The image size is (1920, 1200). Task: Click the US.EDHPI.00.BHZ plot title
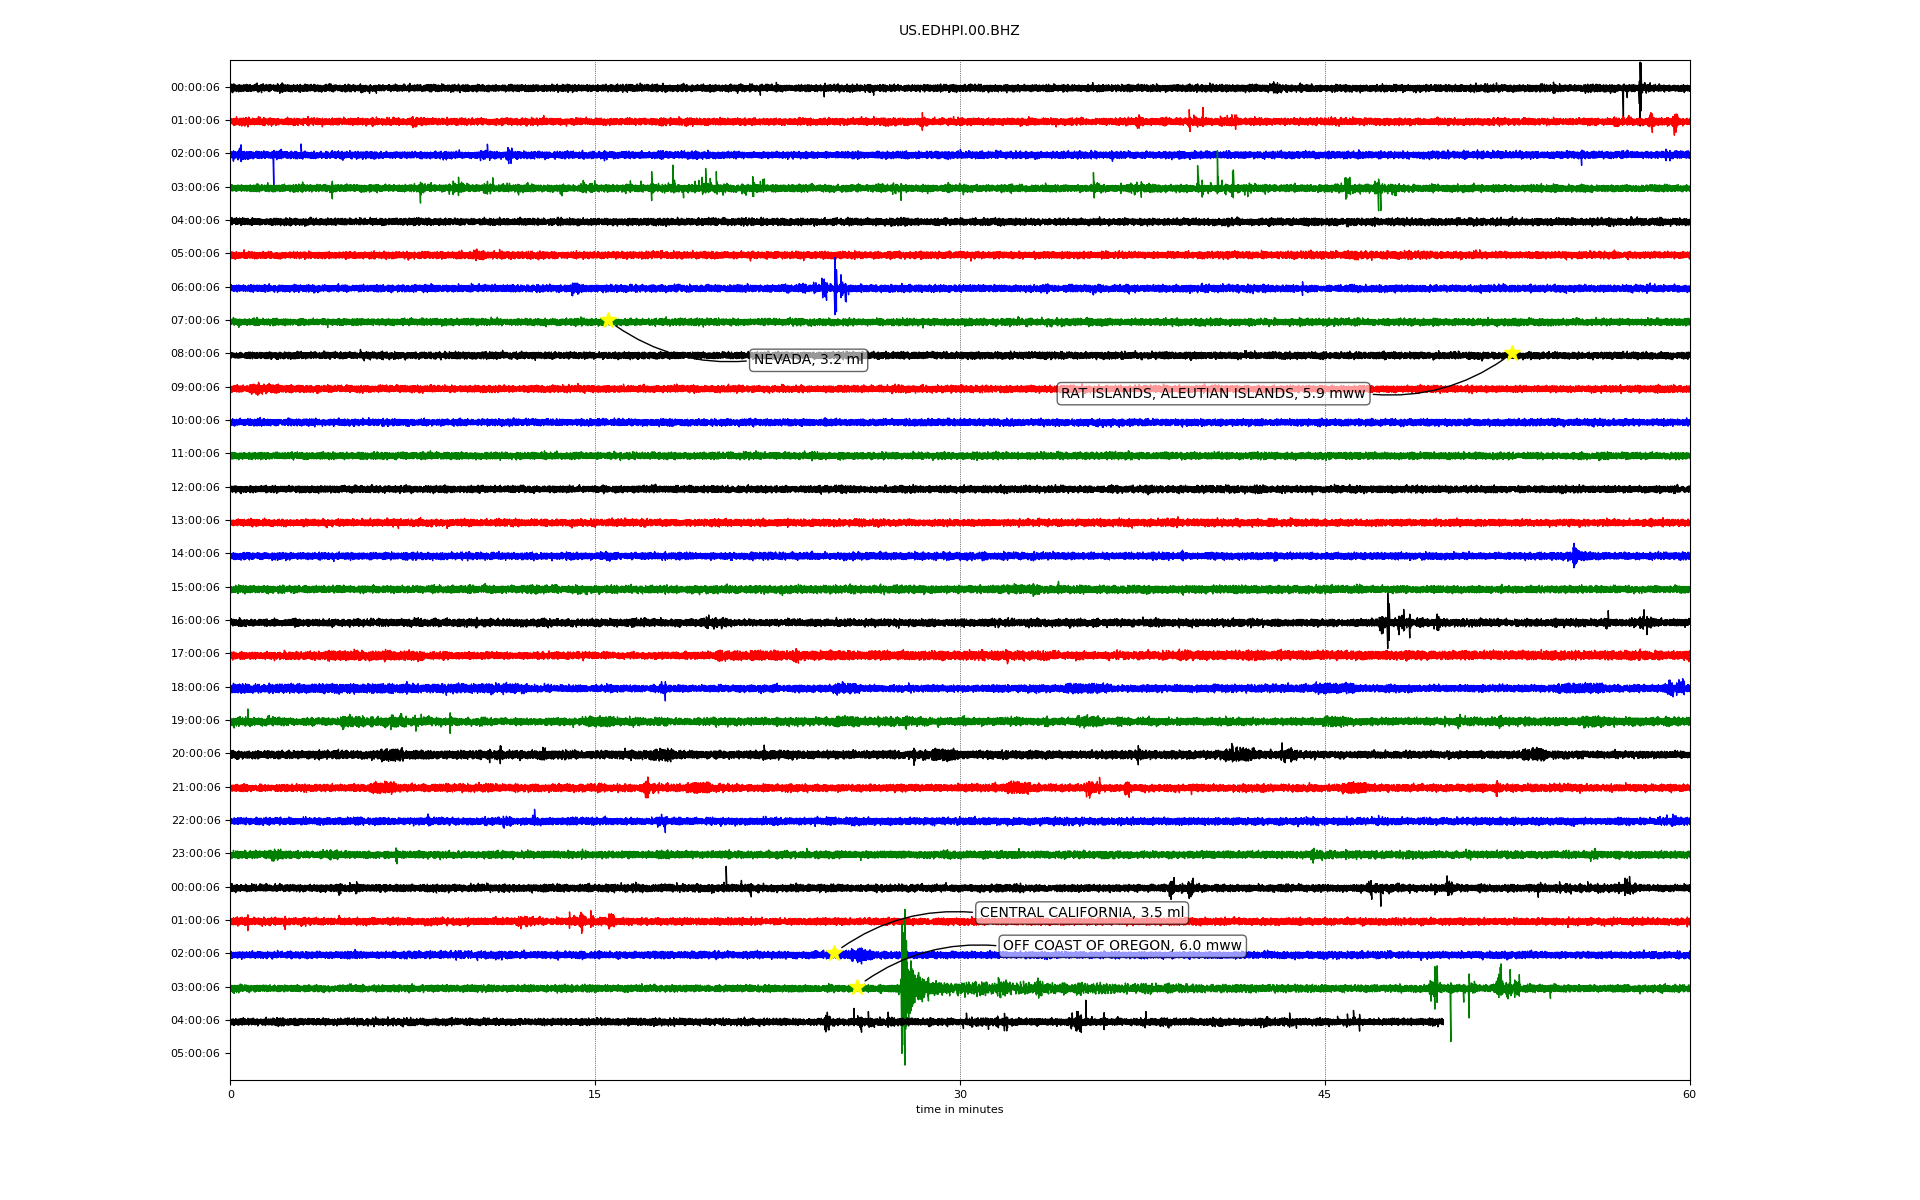pyautogui.click(x=958, y=31)
